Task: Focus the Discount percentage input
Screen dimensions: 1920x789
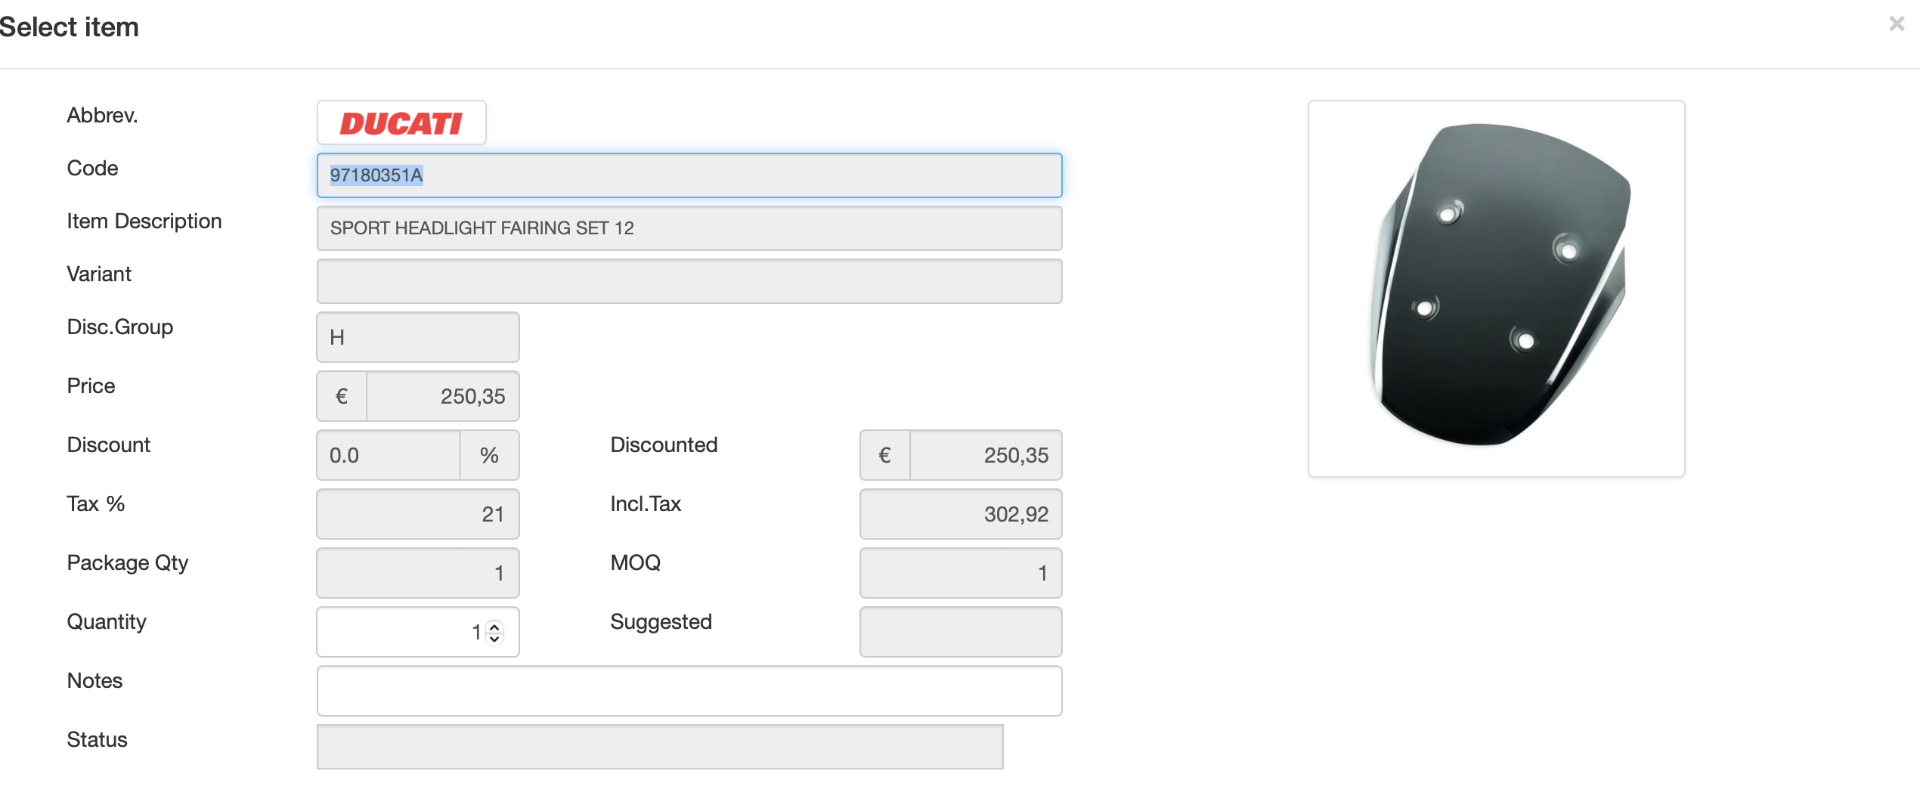Action: [389, 456]
